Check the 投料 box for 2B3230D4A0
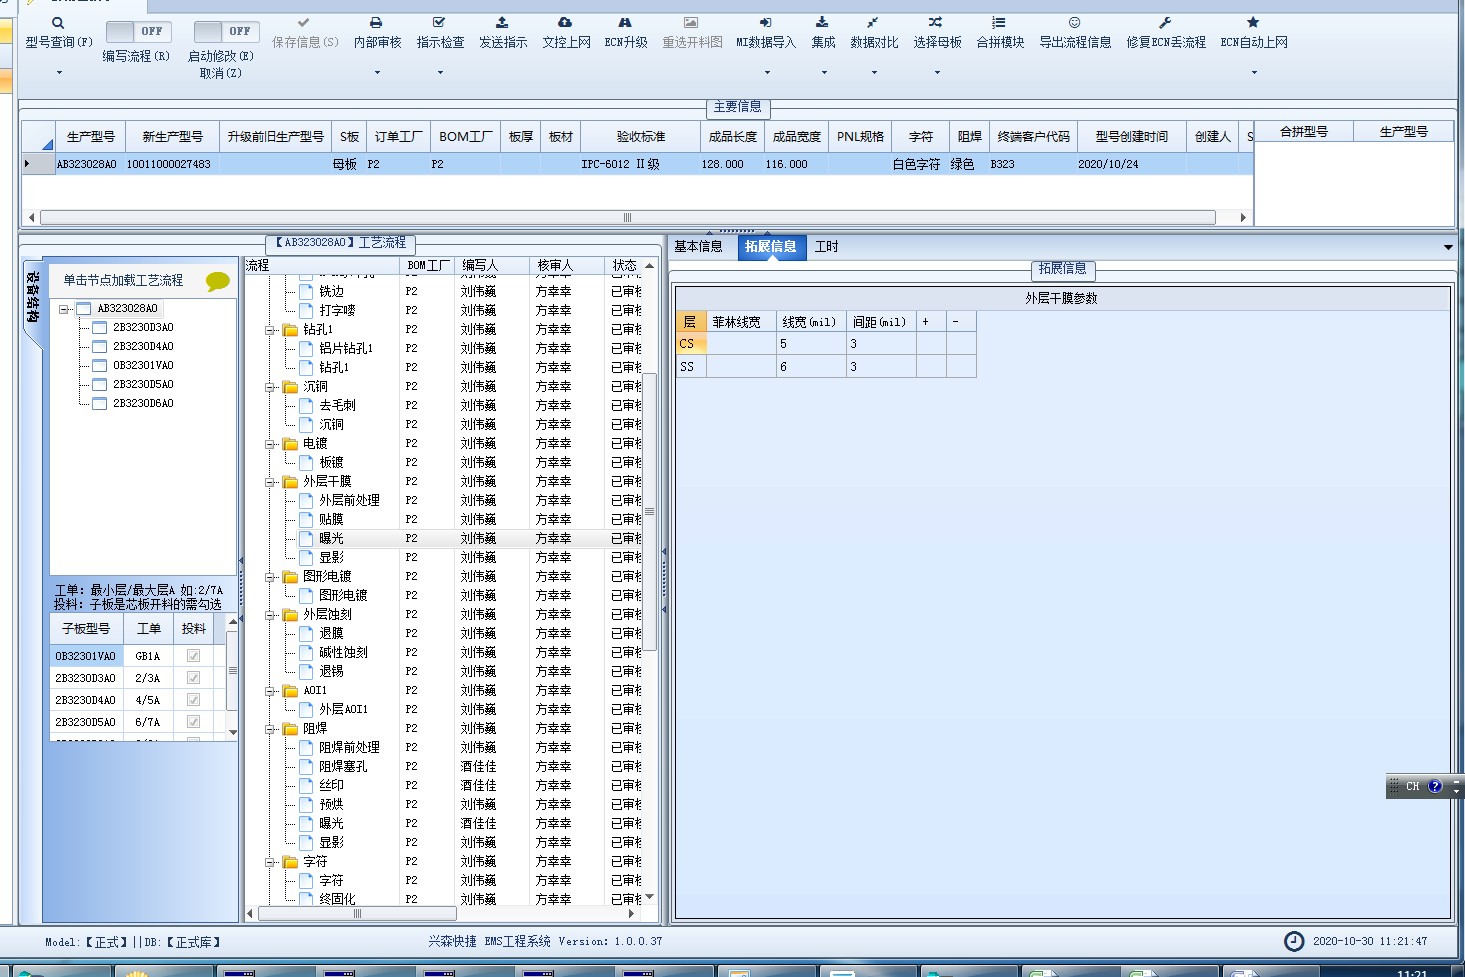The width and height of the screenshot is (1465, 977). pyautogui.click(x=193, y=700)
